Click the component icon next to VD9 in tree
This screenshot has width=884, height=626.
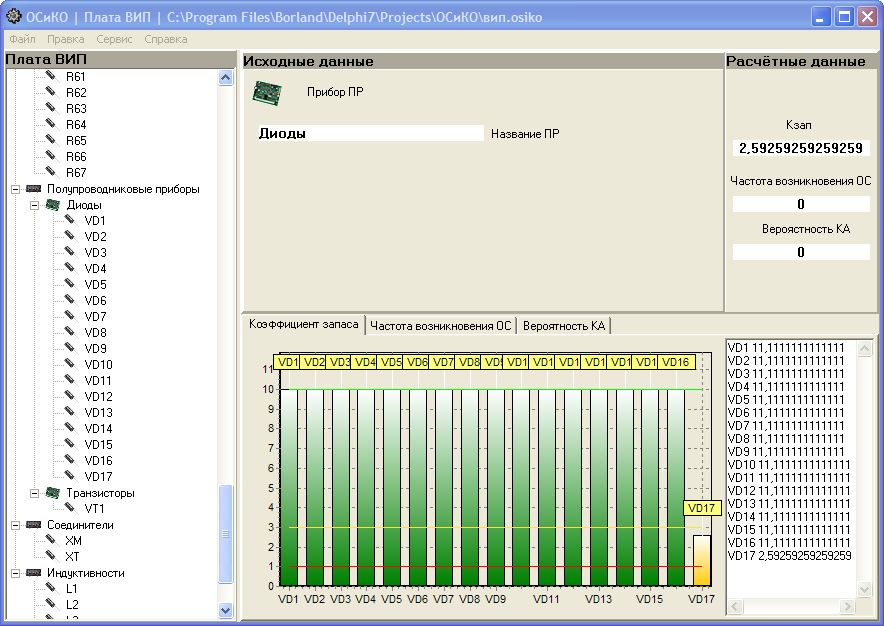click(x=70, y=347)
